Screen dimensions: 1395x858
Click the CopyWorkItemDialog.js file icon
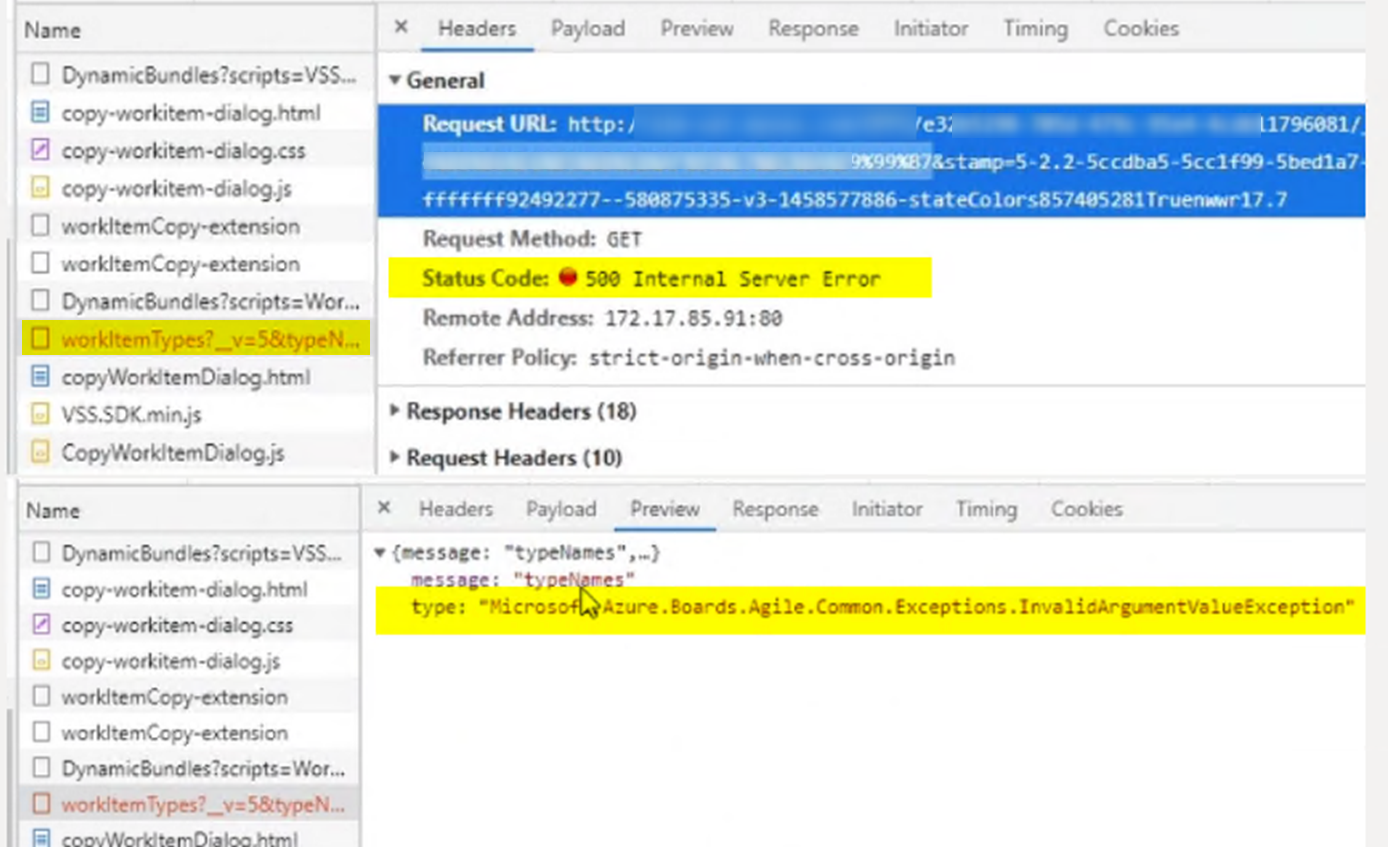[41, 452]
